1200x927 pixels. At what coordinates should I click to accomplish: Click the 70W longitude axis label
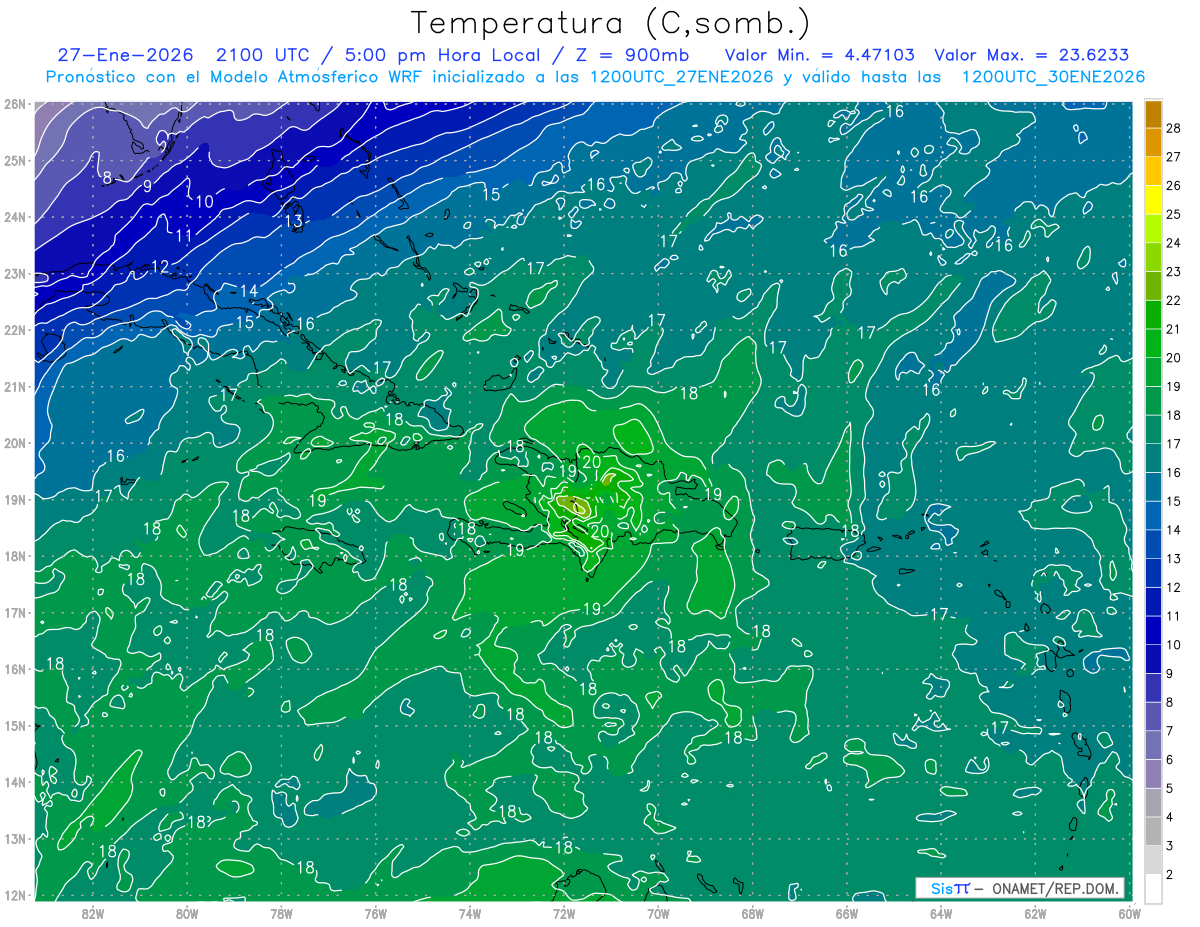tap(658, 913)
